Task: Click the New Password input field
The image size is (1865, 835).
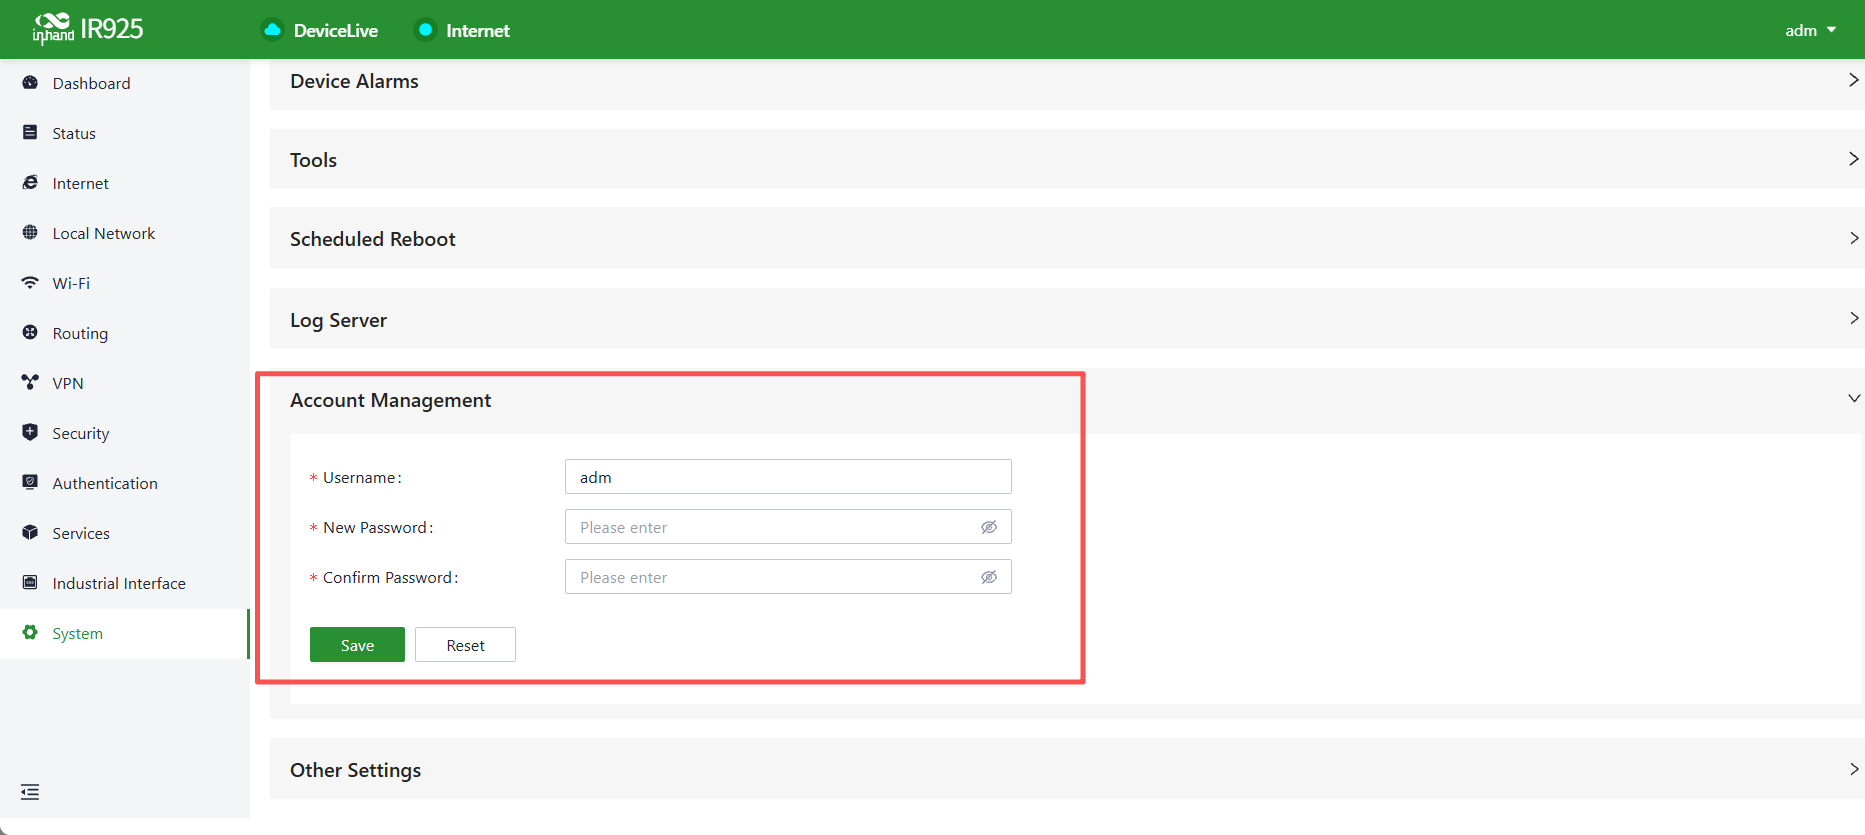Action: click(788, 527)
